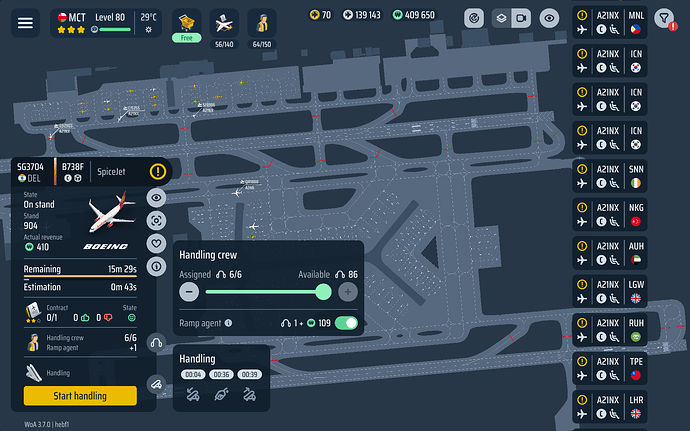The image size is (690, 431).
Task: Open the NKG A21NX flight card
Action: [609, 214]
